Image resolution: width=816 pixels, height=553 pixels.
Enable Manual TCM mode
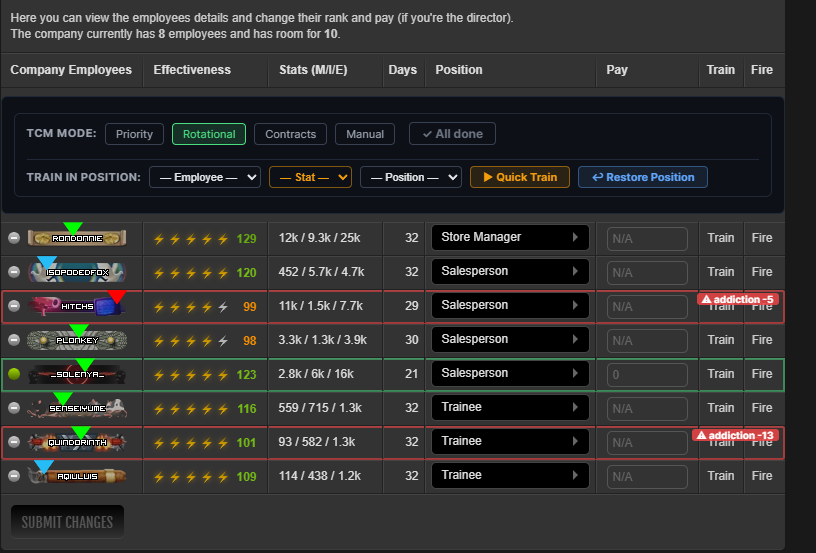point(365,134)
